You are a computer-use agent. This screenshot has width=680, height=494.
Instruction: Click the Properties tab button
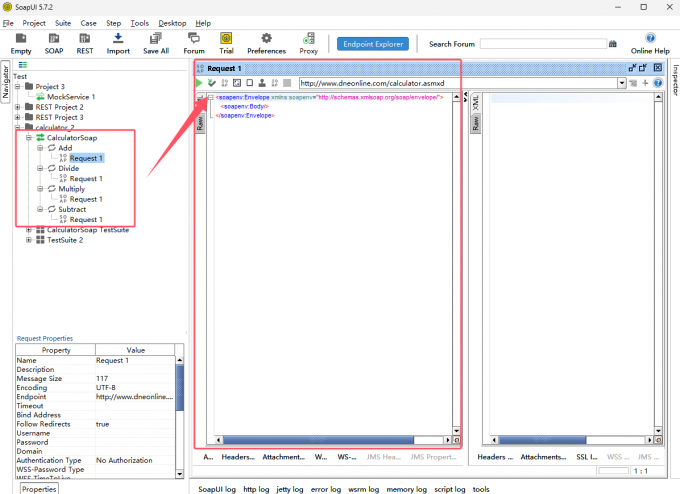[39, 489]
